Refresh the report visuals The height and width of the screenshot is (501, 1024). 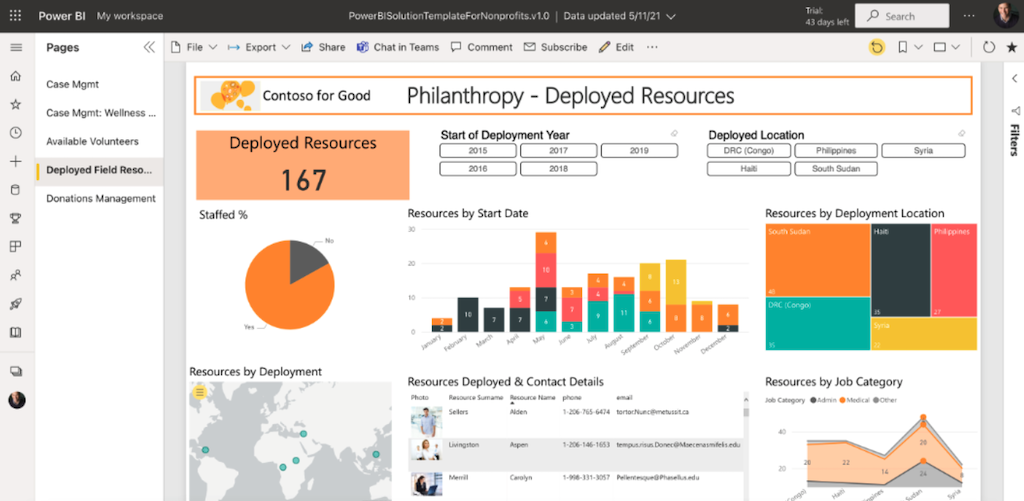[989, 47]
